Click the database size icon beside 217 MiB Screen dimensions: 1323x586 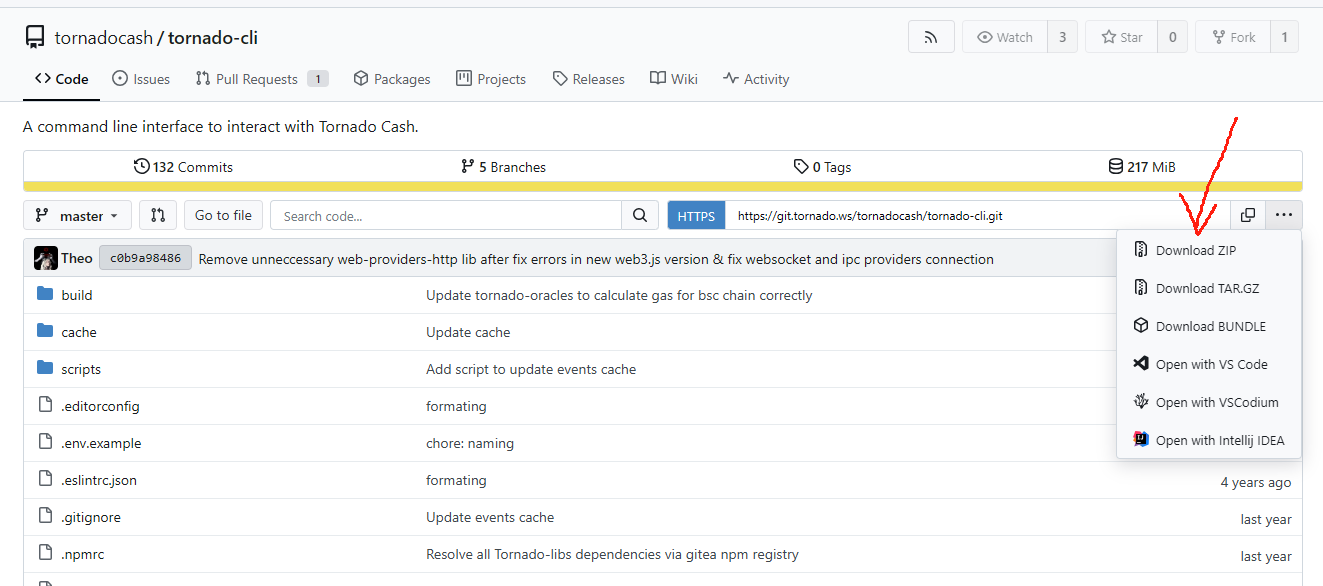click(x=1116, y=166)
